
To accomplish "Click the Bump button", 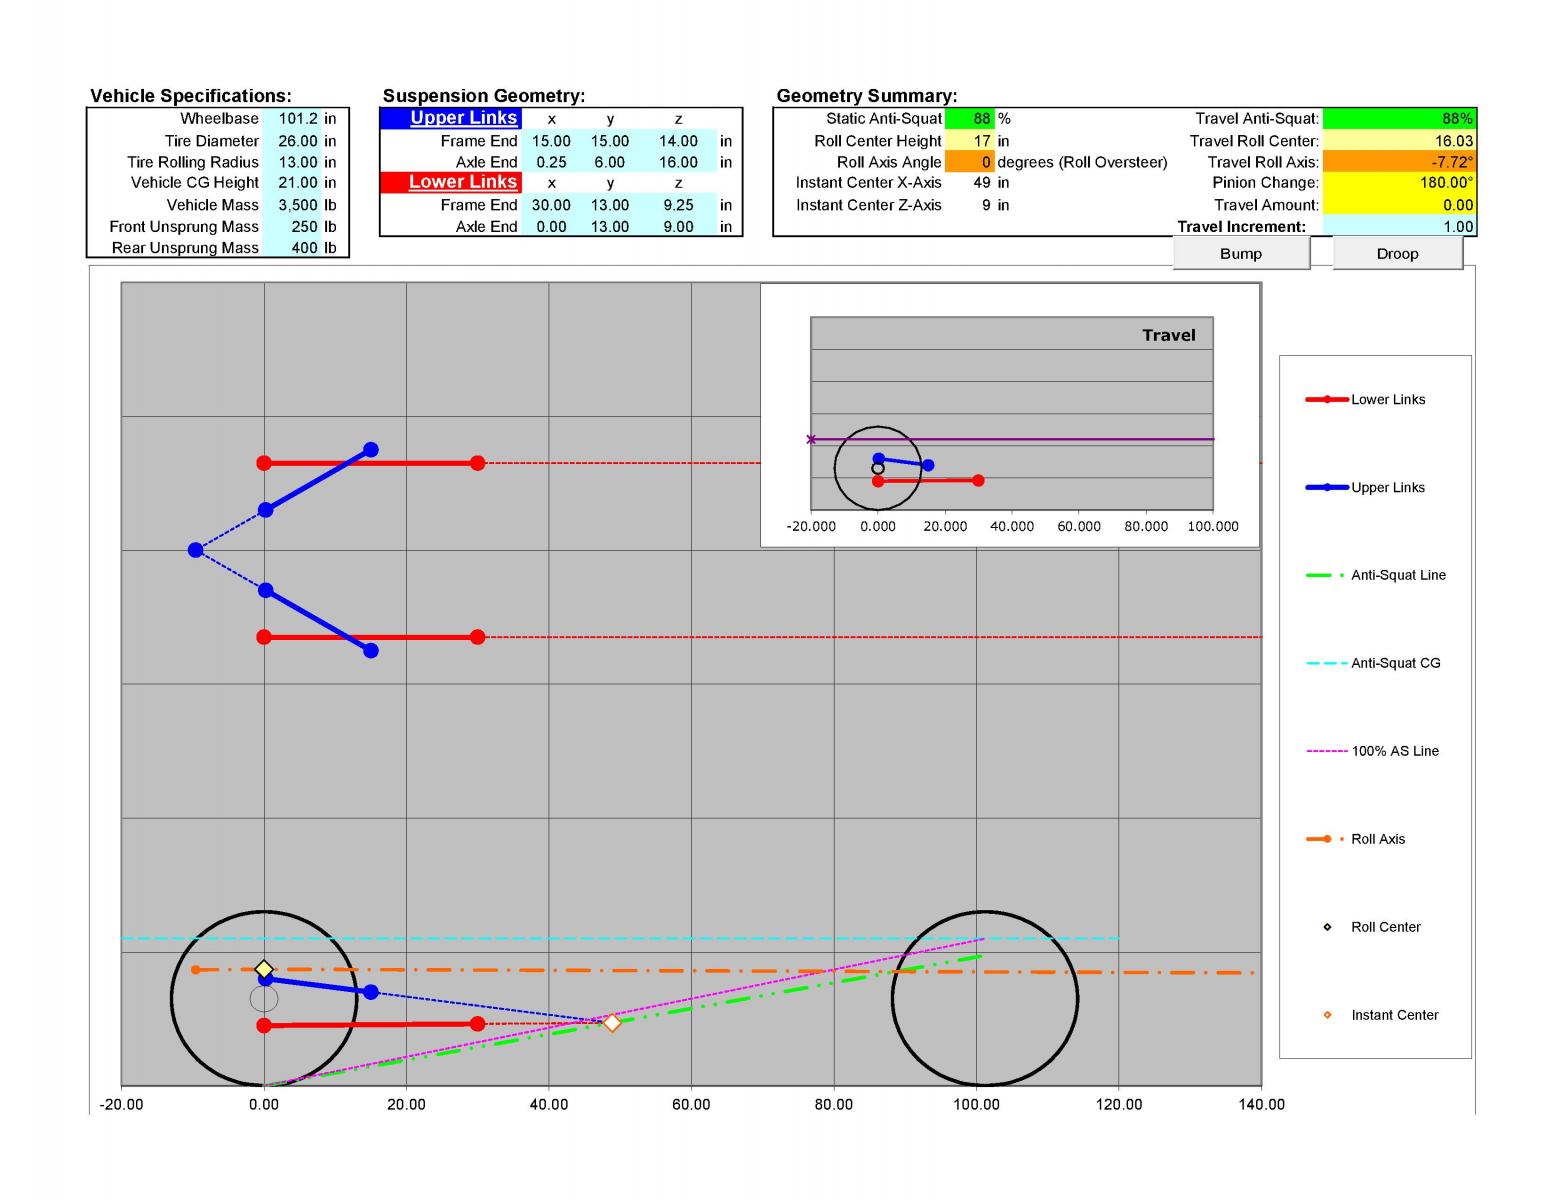I will point(1241,254).
